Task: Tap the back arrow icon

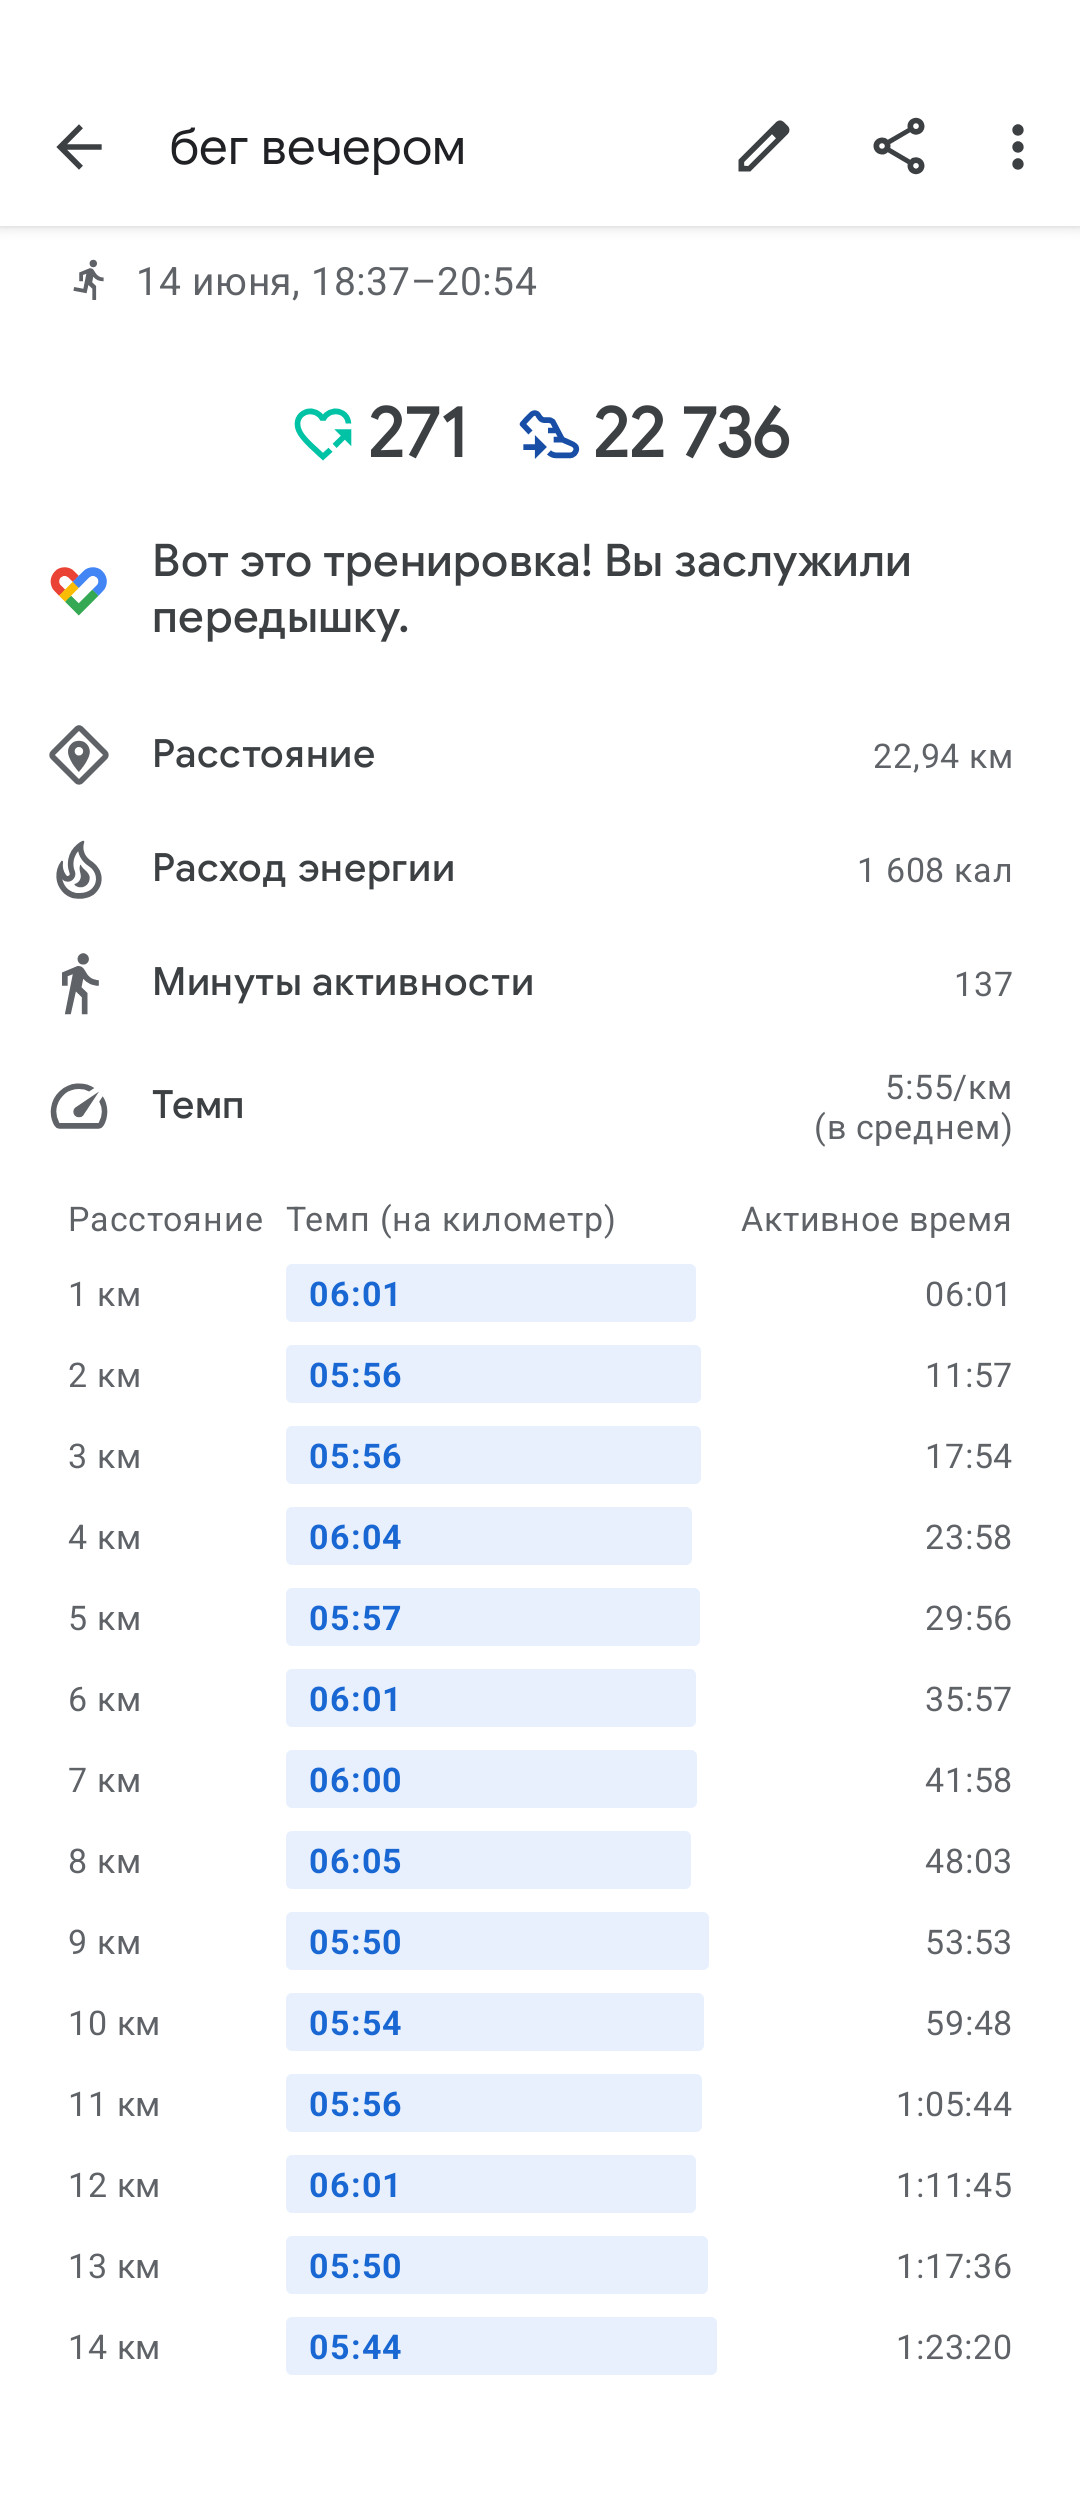Action: 79,148
